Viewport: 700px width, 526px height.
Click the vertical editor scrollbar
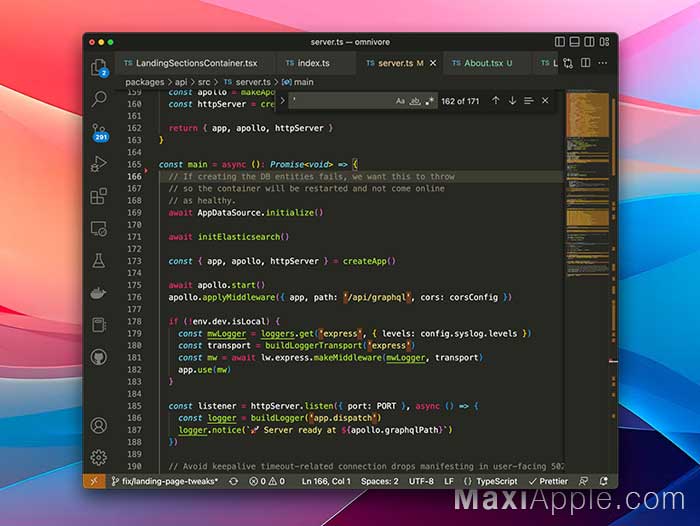pyautogui.click(x=614, y=279)
